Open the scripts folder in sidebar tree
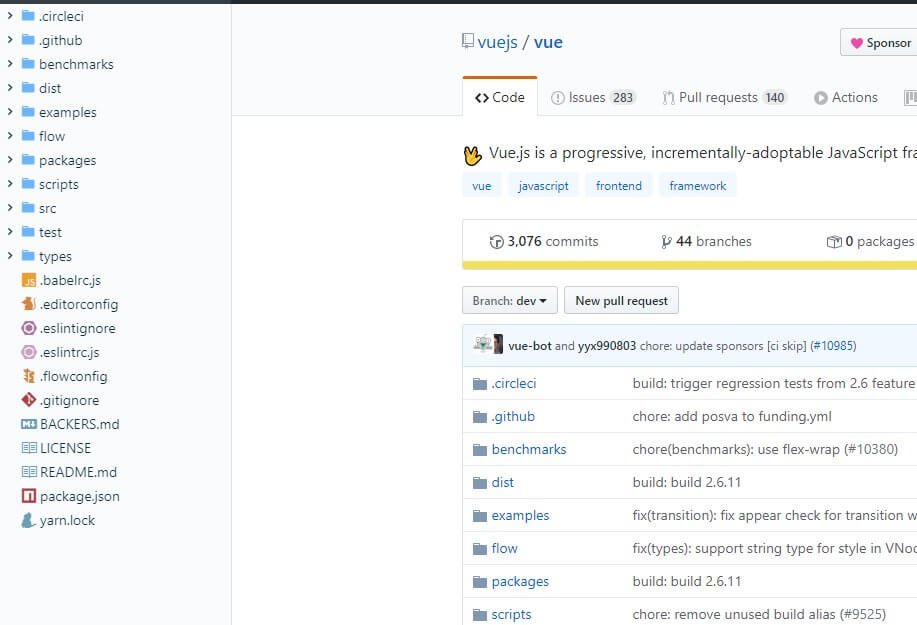The width and height of the screenshot is (917, 625). coord(58,184)
